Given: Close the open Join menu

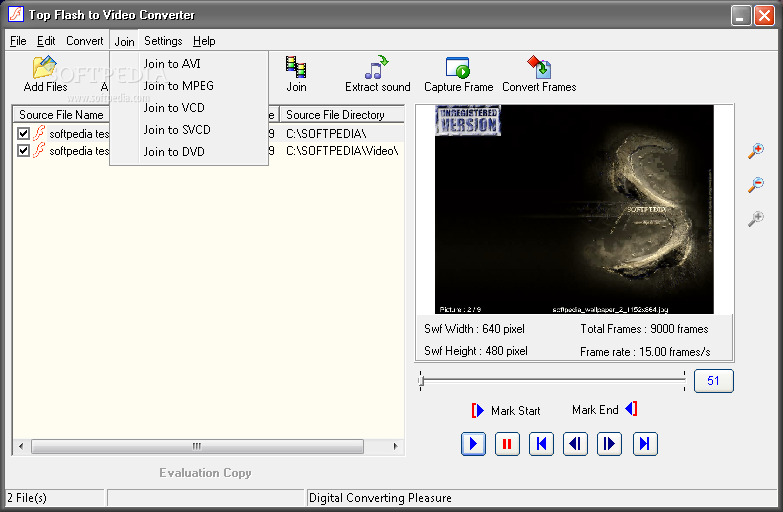Looking at the screenshot, I should [x=124, y=41].
